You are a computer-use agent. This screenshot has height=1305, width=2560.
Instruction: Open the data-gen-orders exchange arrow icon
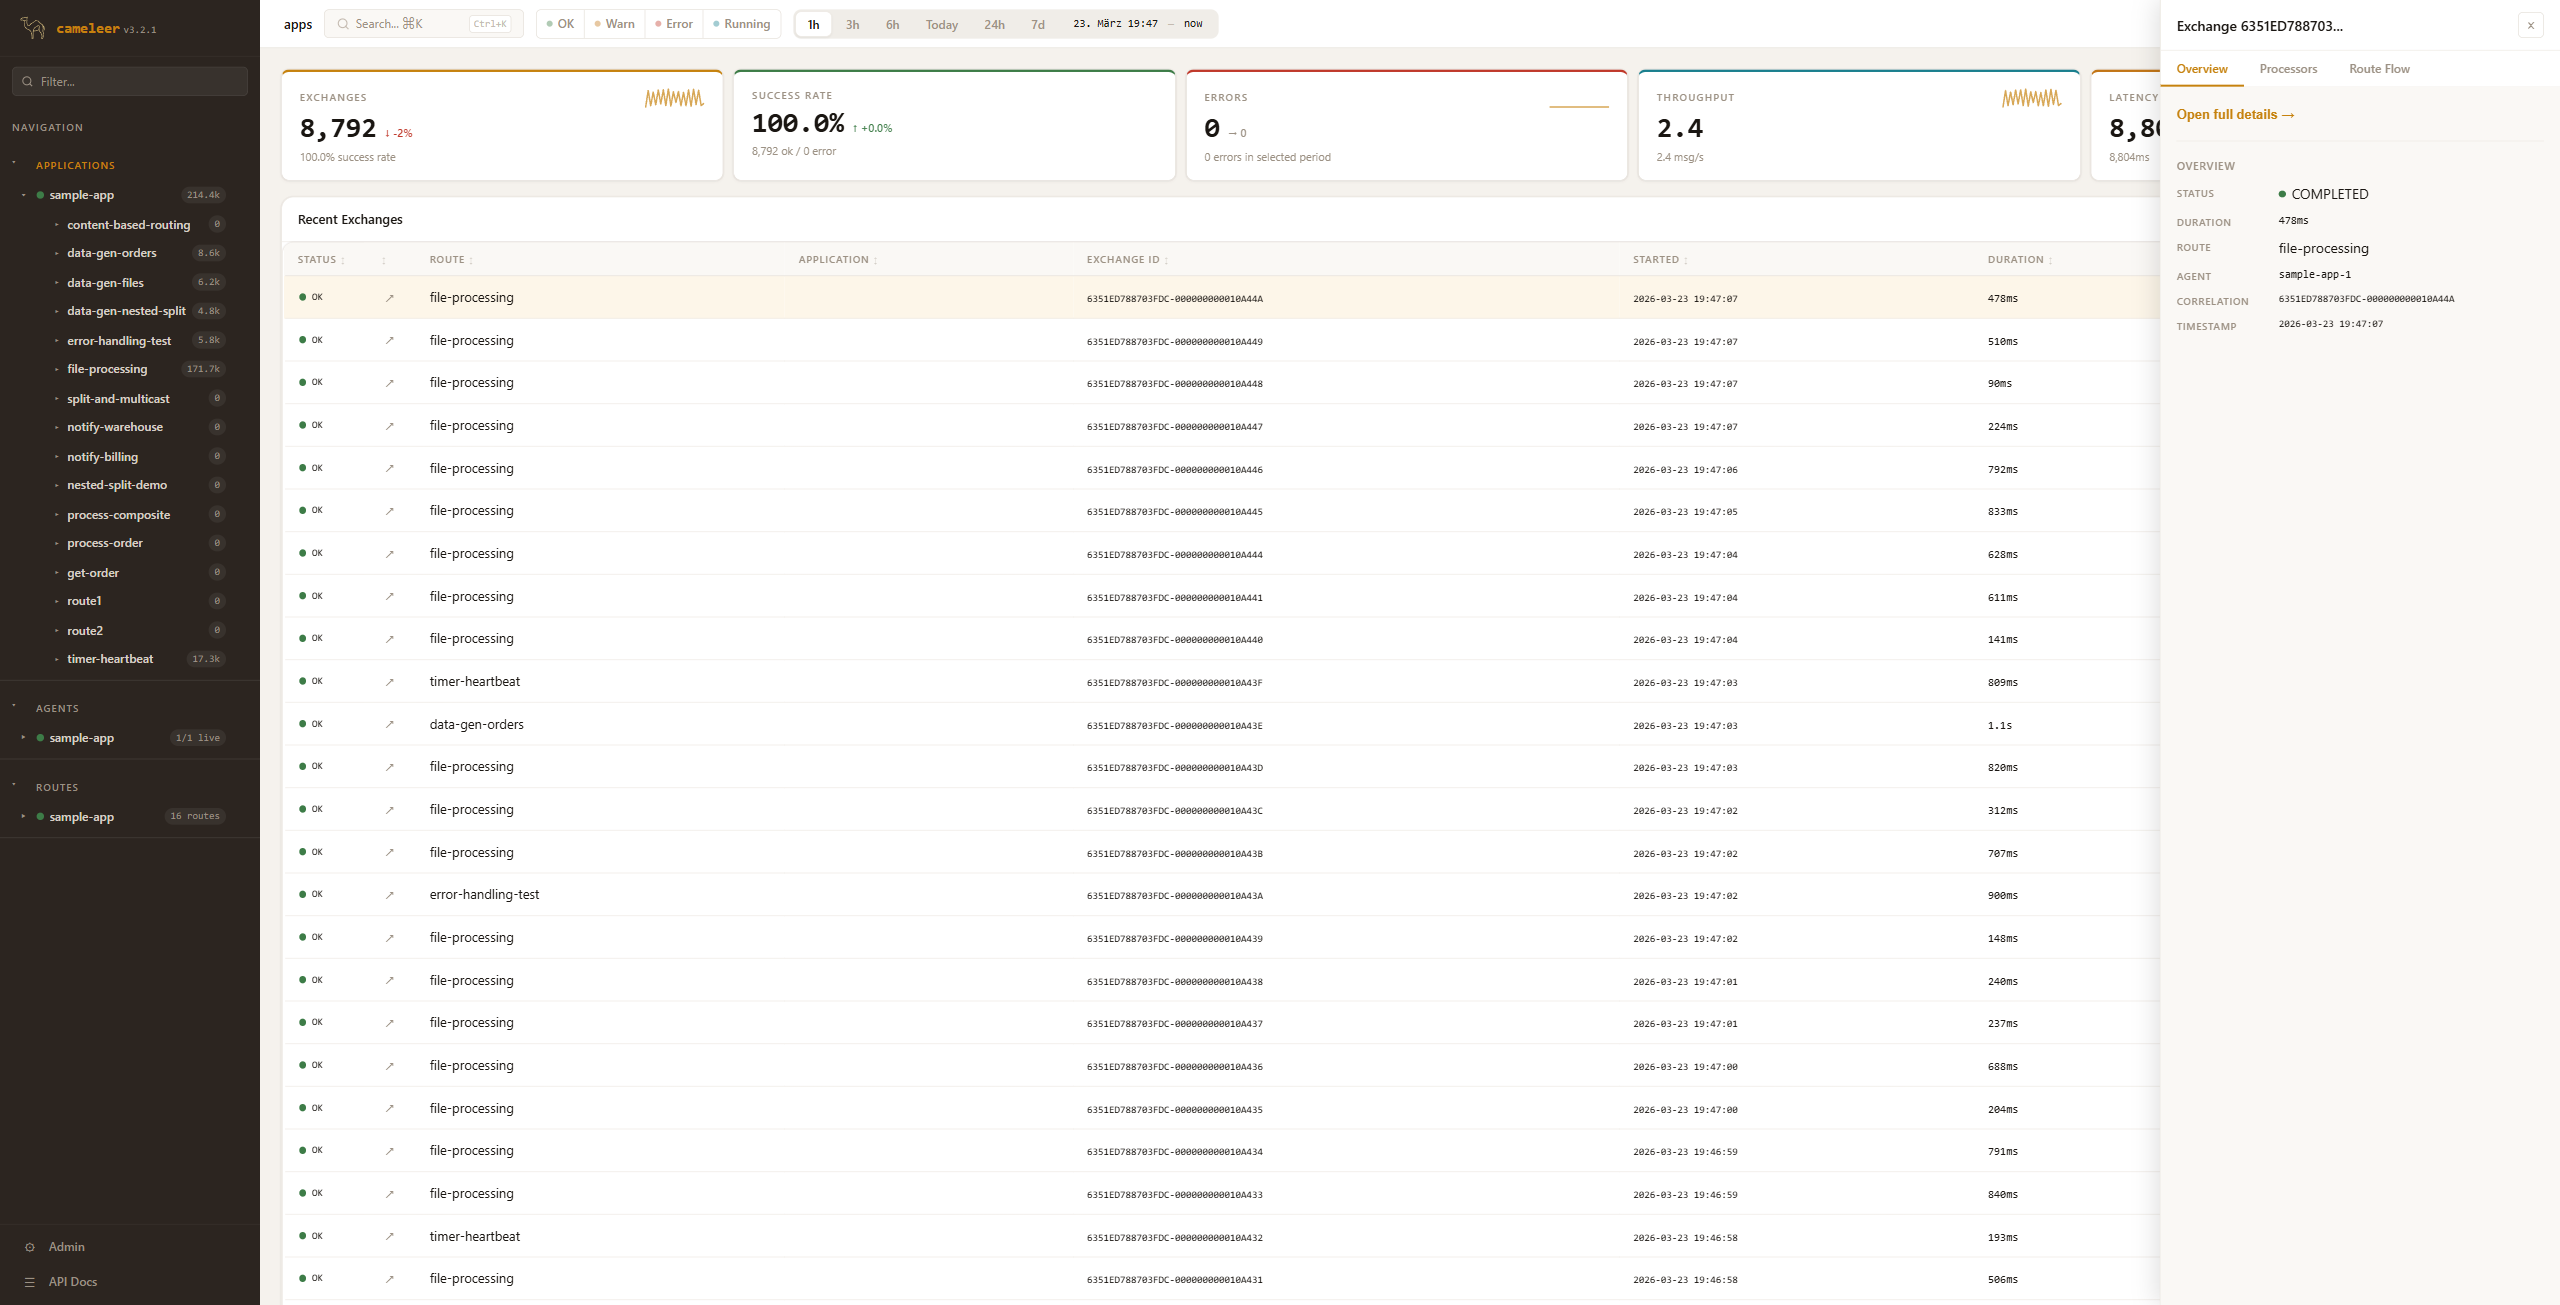[x=390, y=725]
